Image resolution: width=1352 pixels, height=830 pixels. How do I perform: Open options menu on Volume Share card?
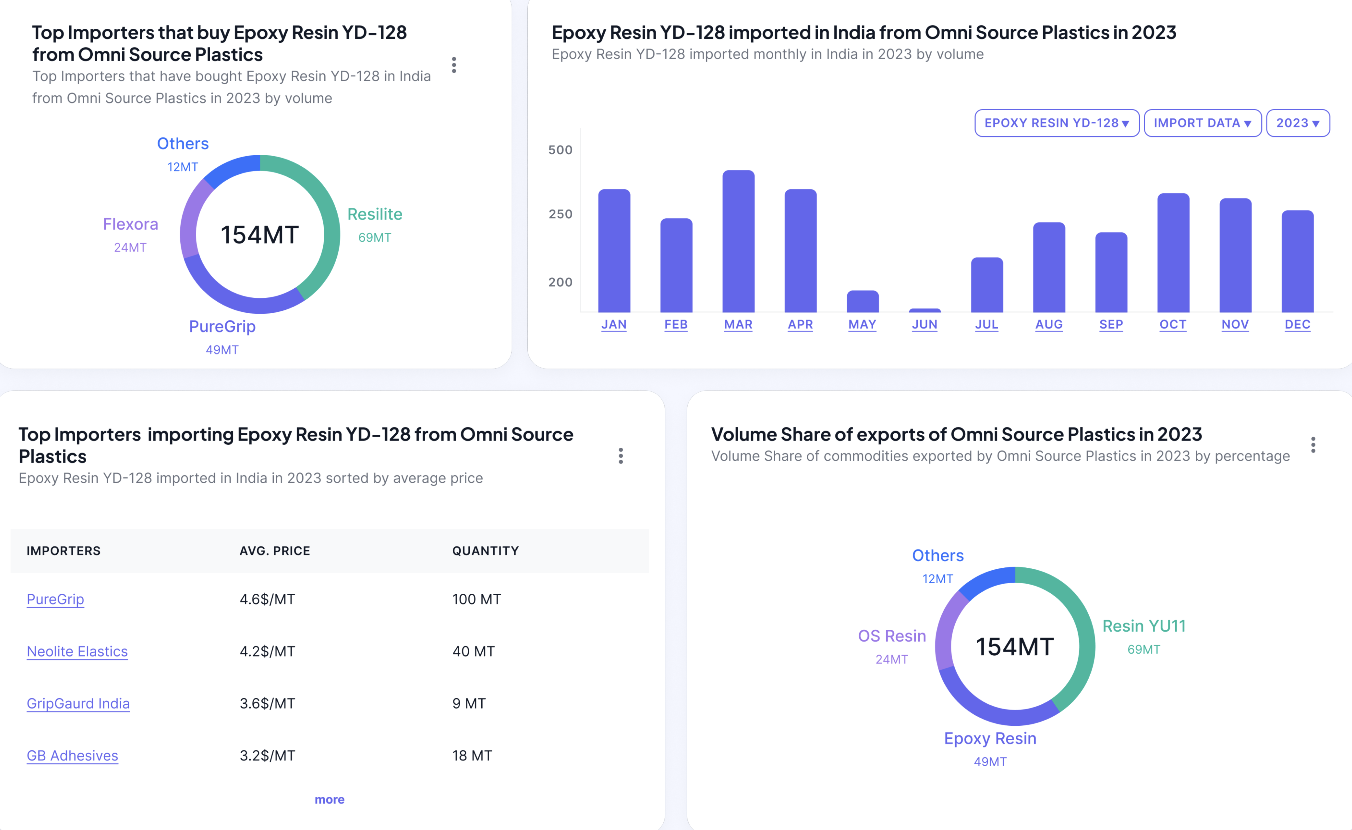[x=1313, y=444]
